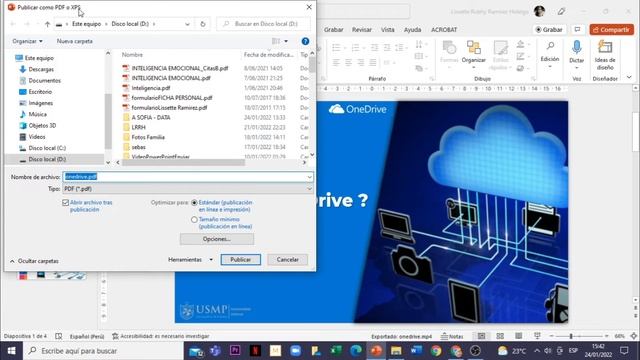Open Google Chrome from taskbar
The image size is (640, 360).
[436, 351]
